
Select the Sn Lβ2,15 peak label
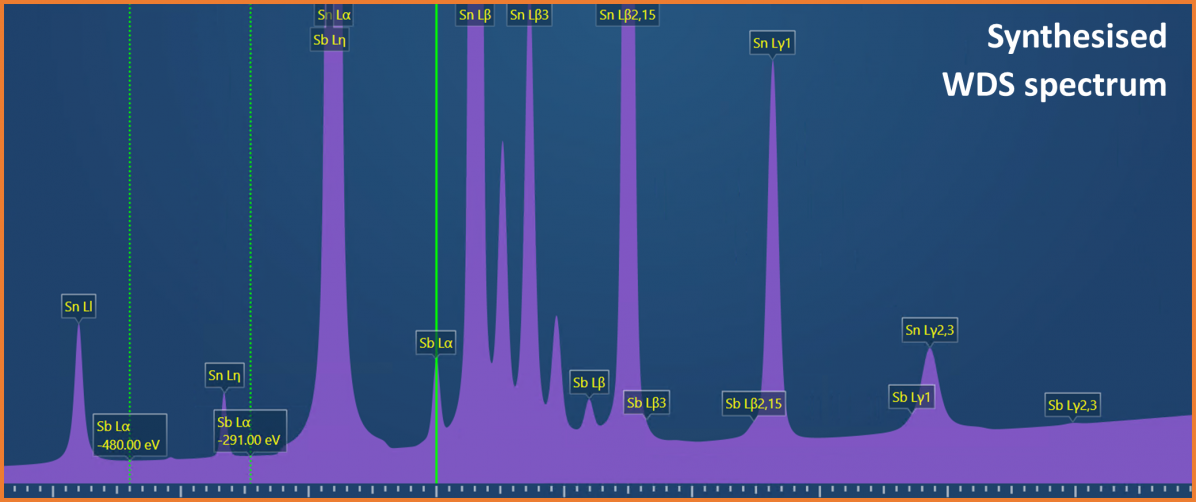tap(627, 15)
